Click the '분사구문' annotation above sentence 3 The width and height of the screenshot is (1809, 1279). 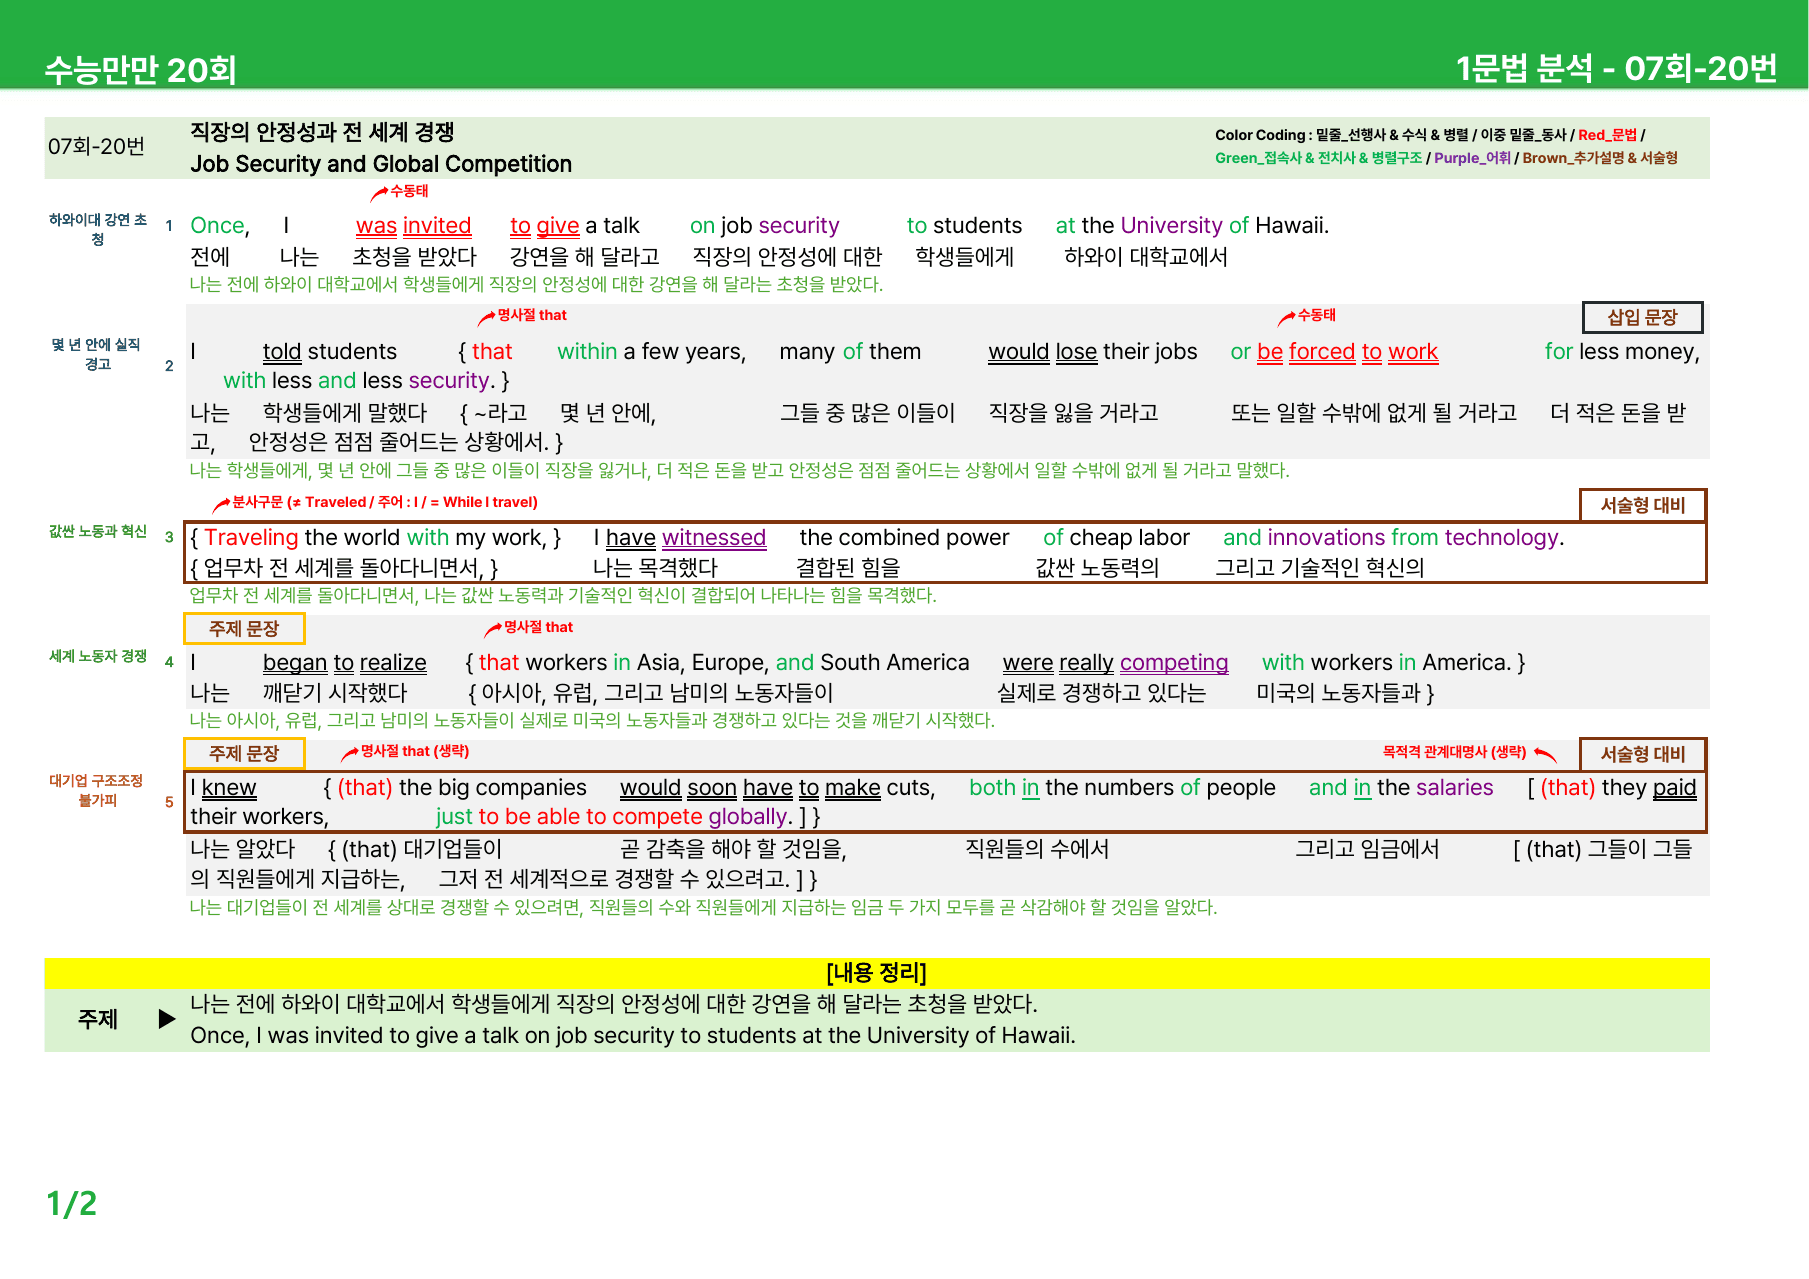click(x=384, y=502)
